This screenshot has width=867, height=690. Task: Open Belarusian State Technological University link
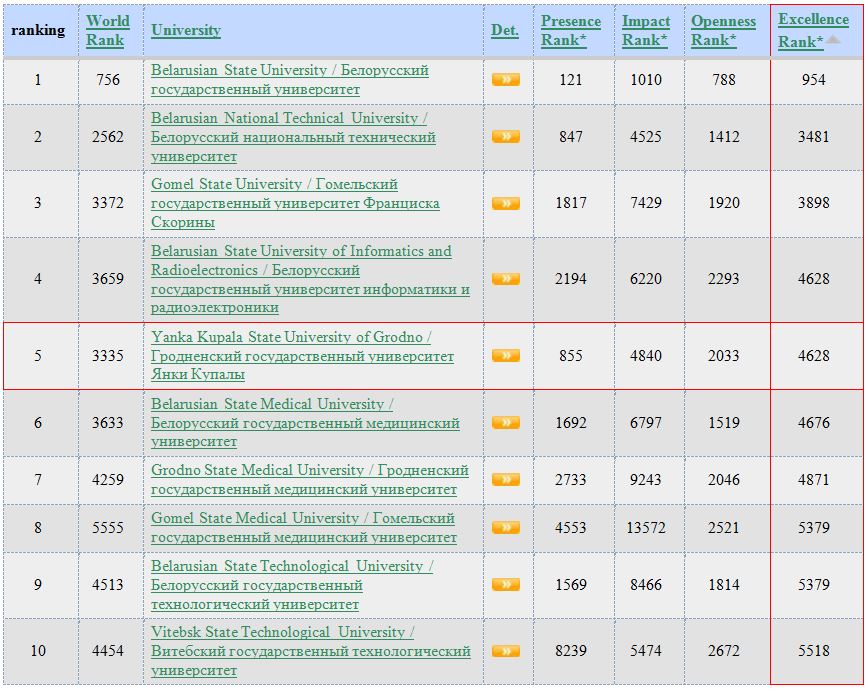pyautogui.click(x=292, y=585)
